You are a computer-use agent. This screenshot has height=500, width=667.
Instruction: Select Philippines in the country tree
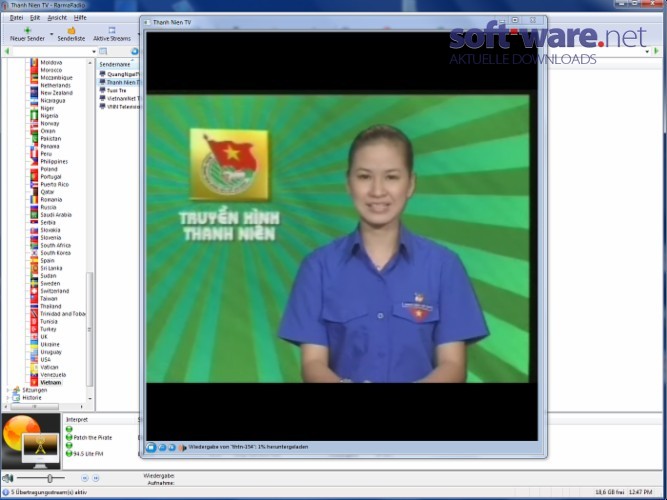[54, 162]
